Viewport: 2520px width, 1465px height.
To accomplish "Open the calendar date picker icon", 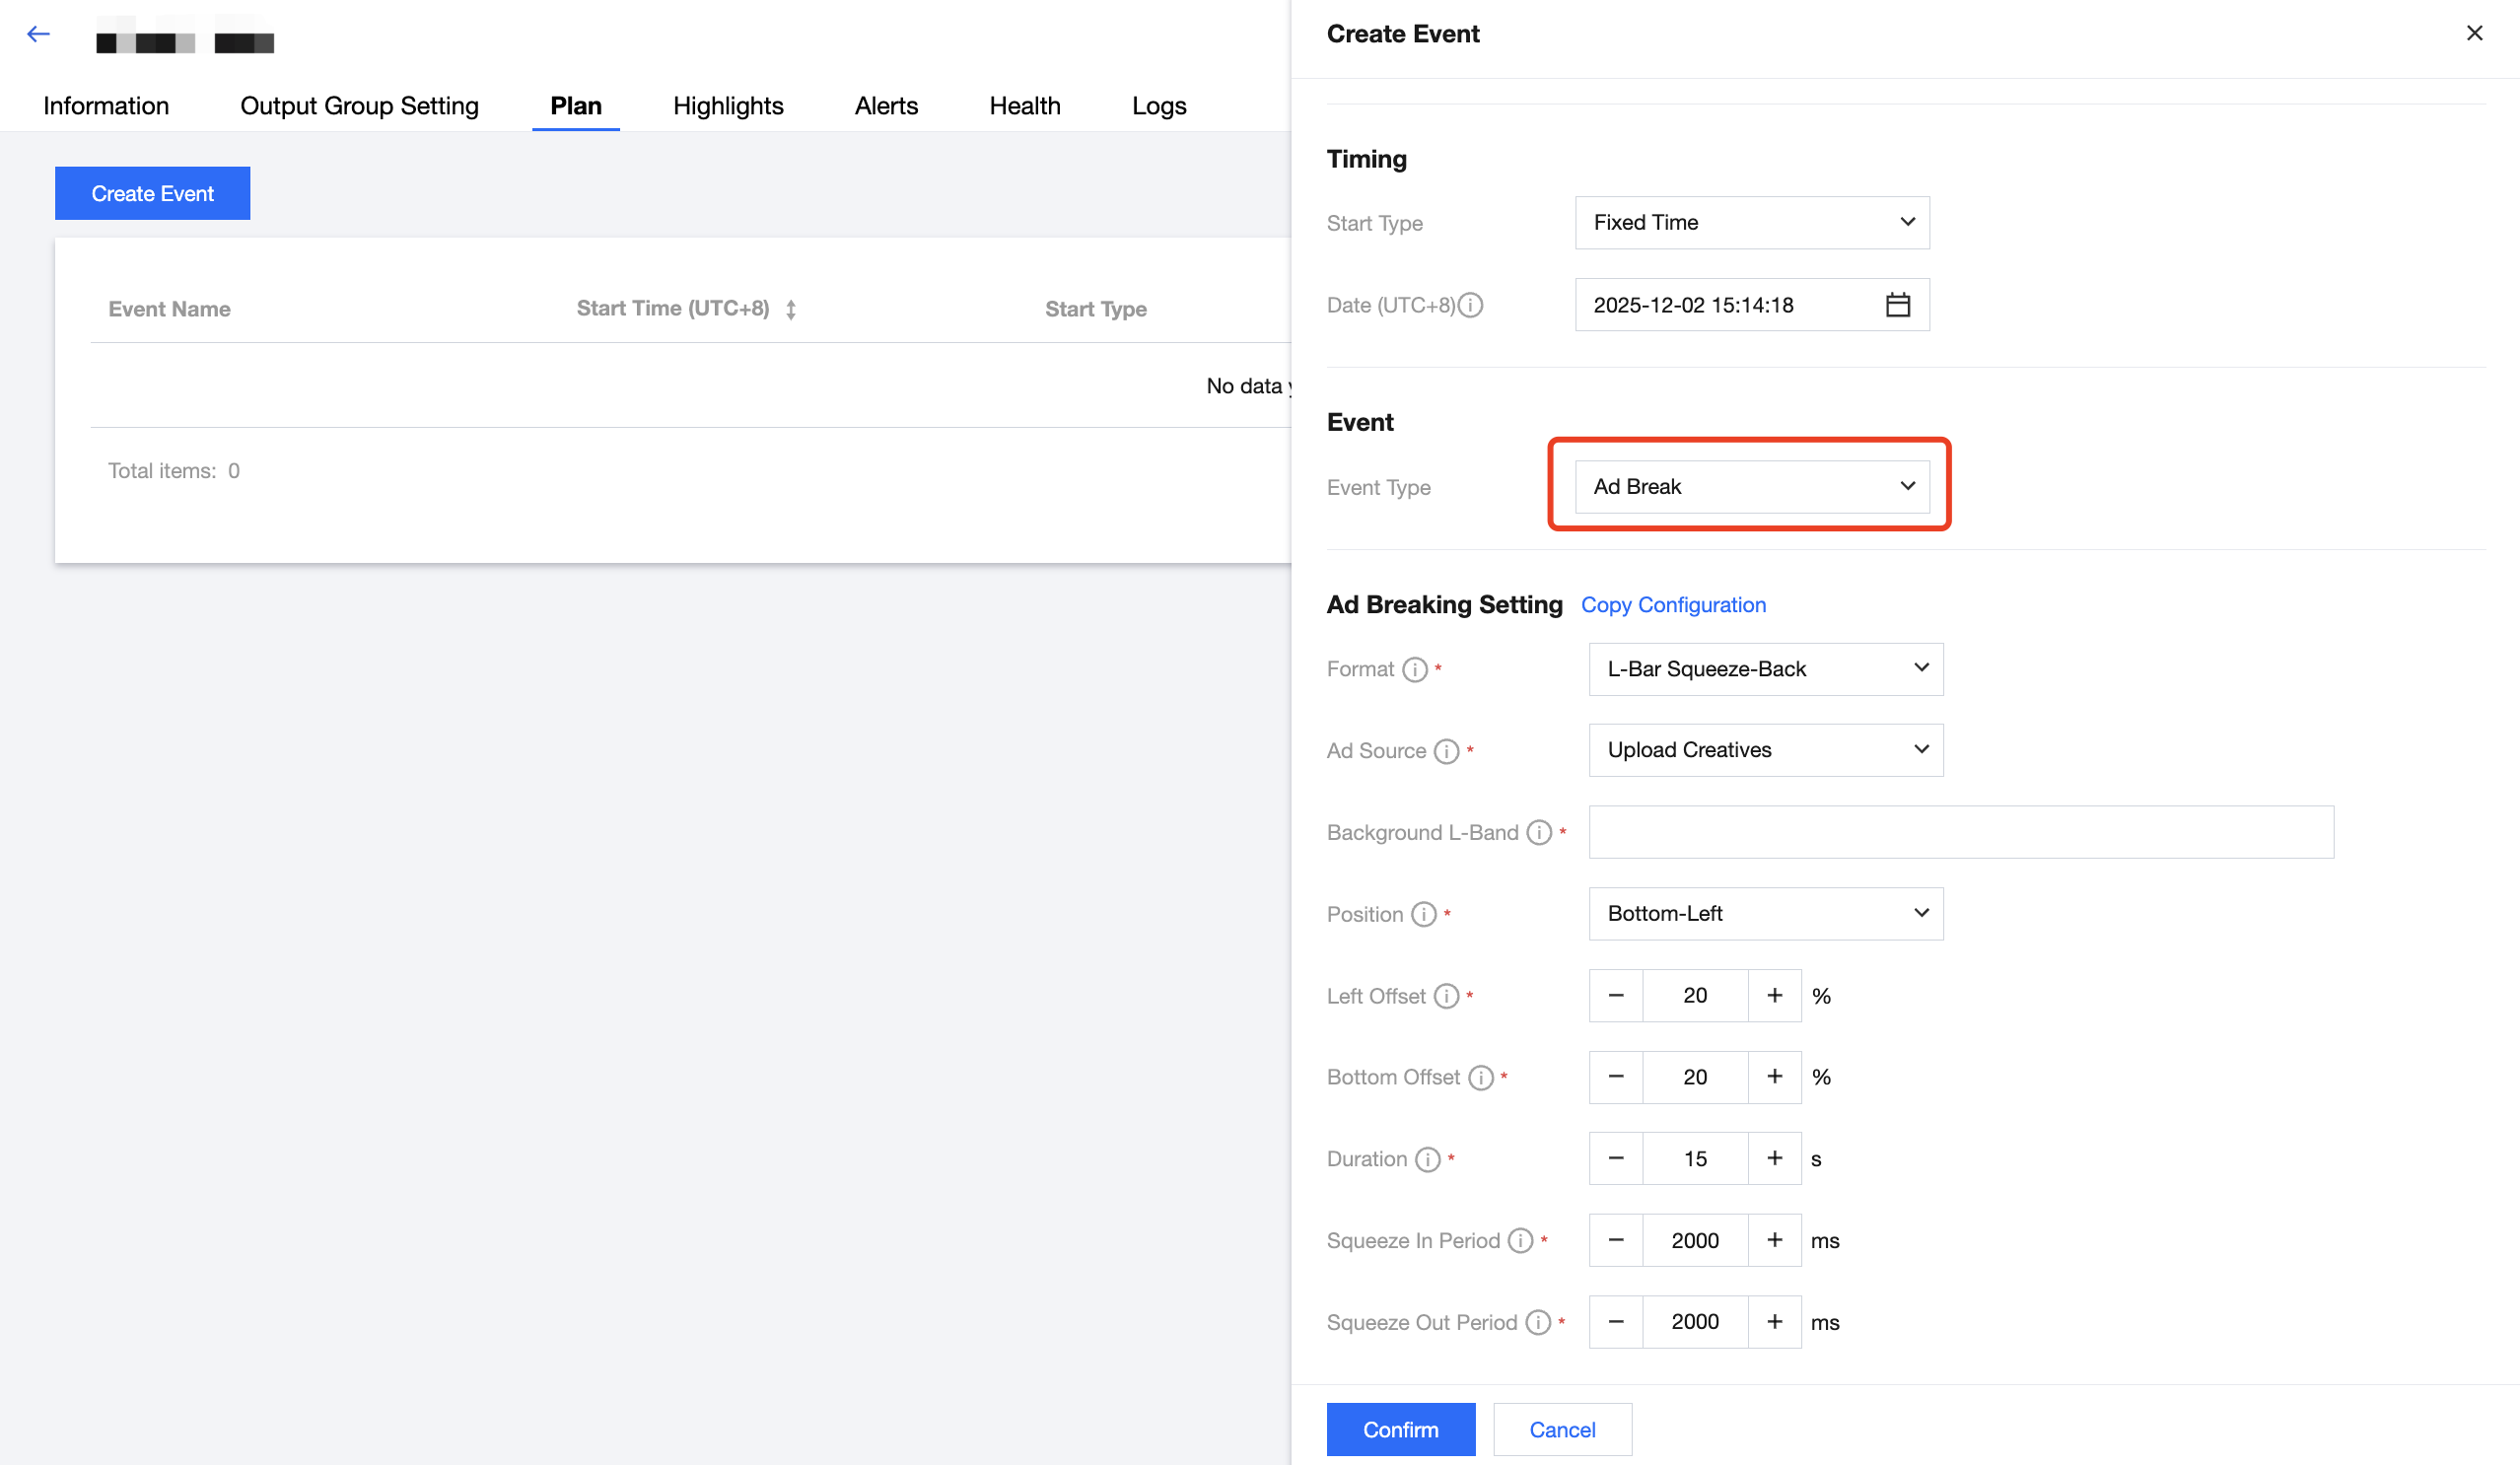I will click(1897, 305).
